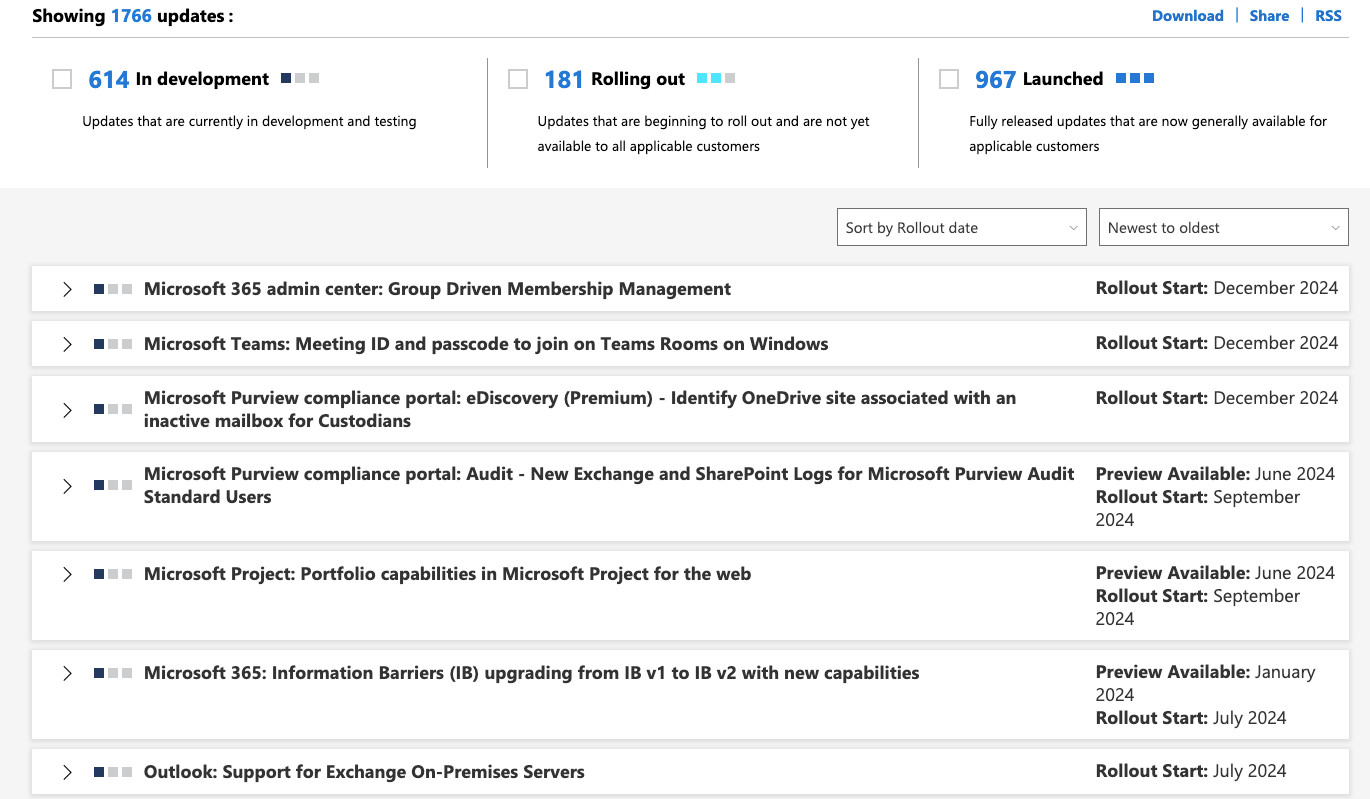Click the Launched description text
The height and width of the screenshot is (799, 1370).
pyautogui.click(x=1148, y=134)
